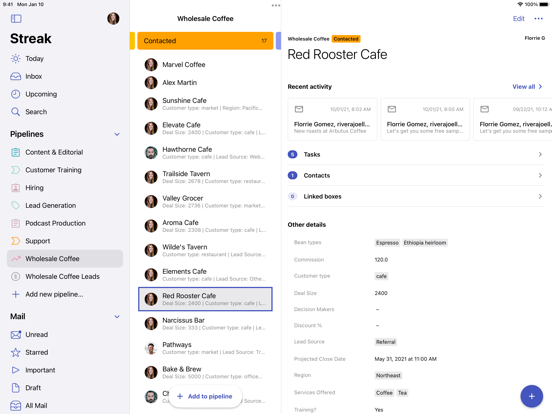Select Hawthorne Cafe box
This screenshot has height=414, width=552.
[205, 153]
